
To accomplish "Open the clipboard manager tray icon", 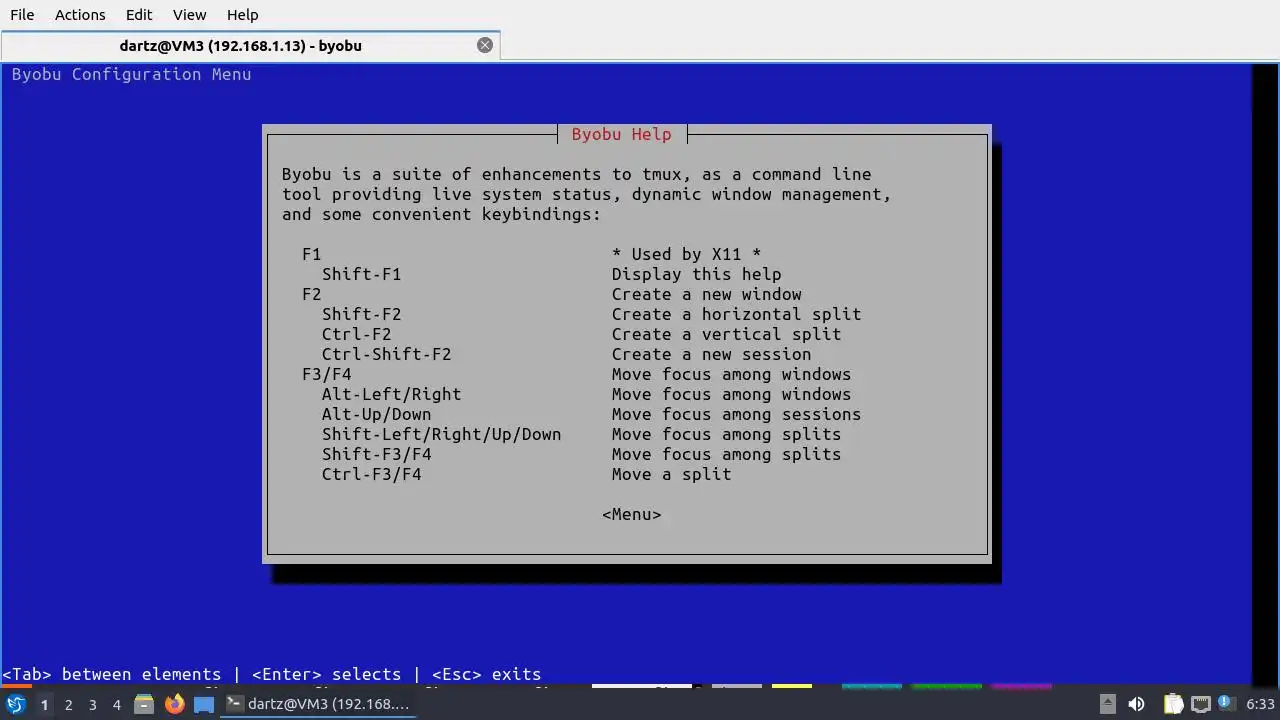I will click(x=1173, y=704).
